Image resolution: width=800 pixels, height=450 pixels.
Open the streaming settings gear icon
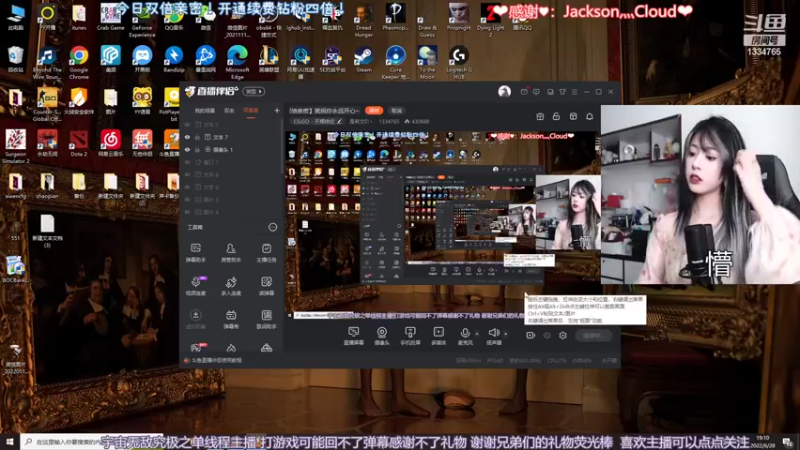point(563,335)
